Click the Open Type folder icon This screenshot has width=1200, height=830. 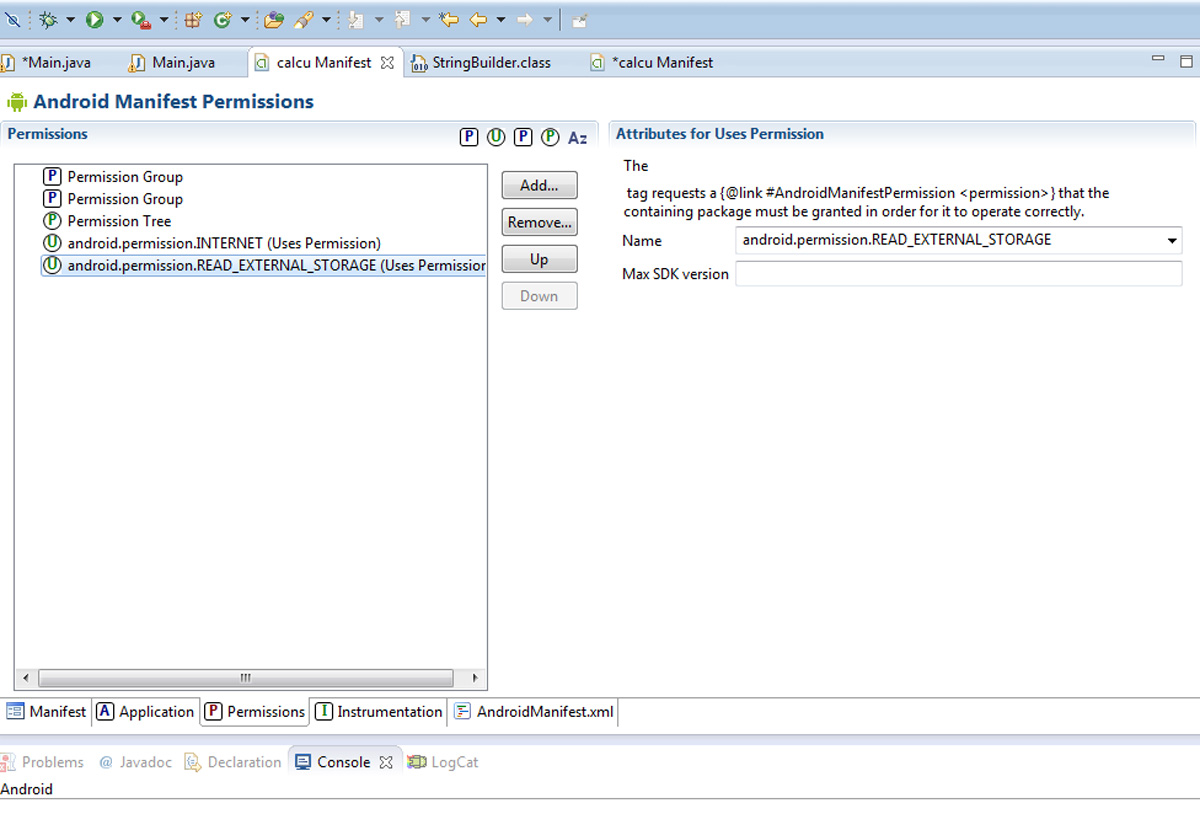(273, 19)
